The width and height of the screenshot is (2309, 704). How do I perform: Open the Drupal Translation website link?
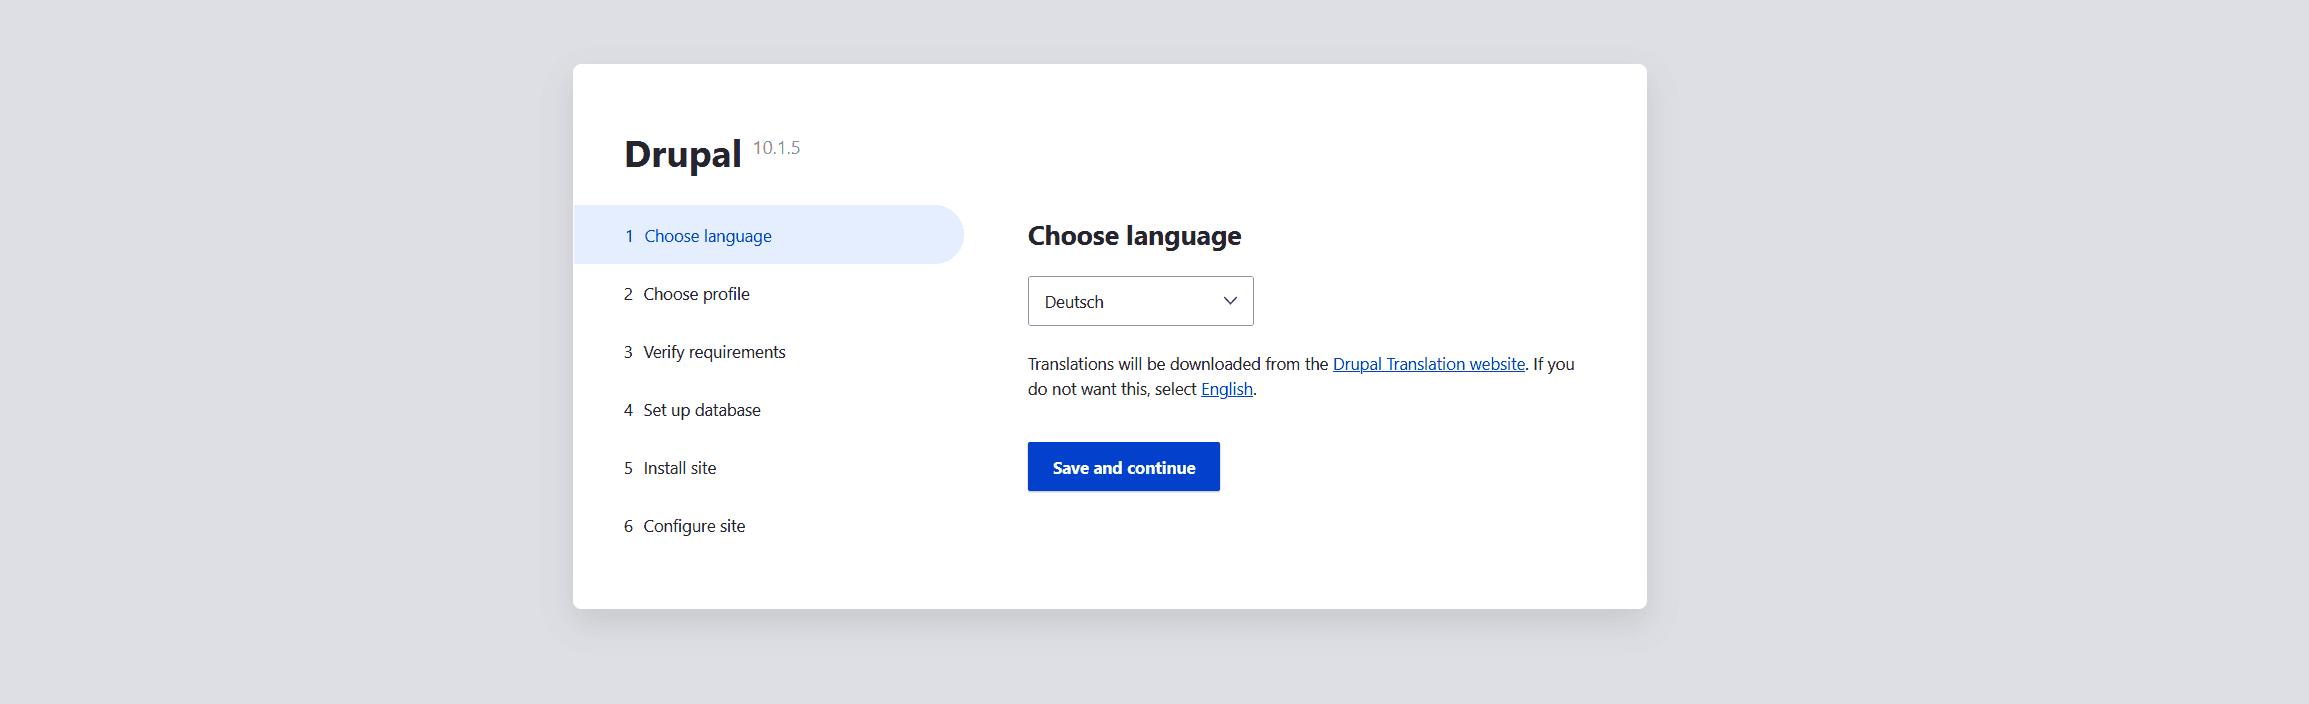[1429, 364]
